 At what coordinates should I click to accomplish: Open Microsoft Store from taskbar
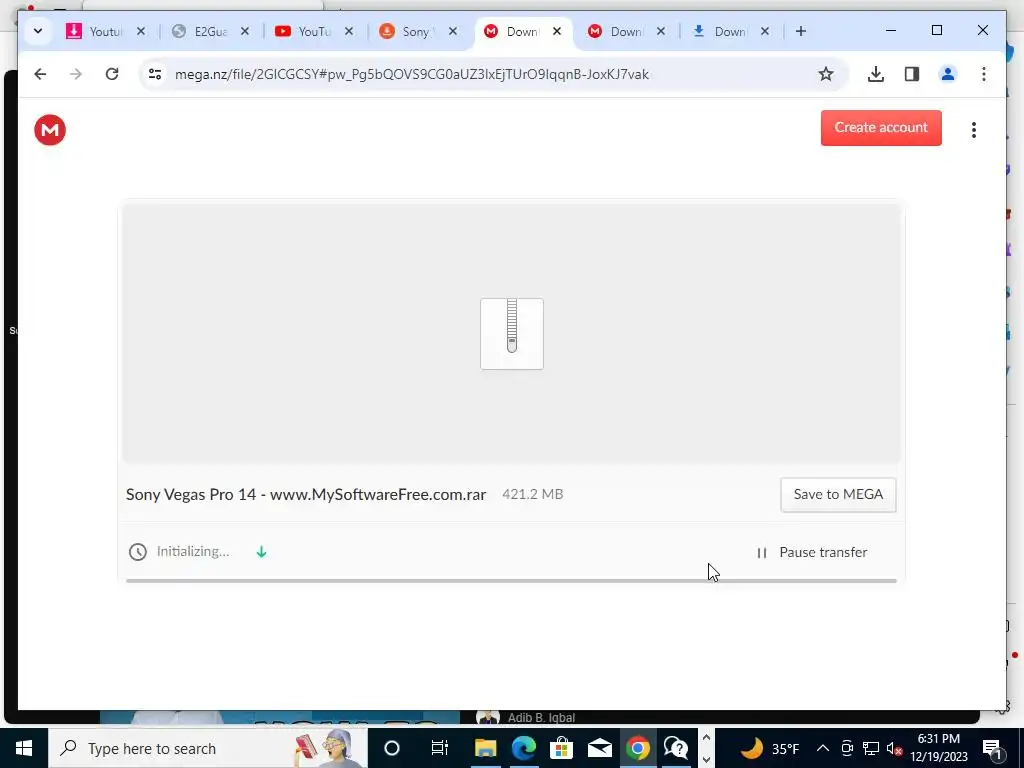[561, 748]
